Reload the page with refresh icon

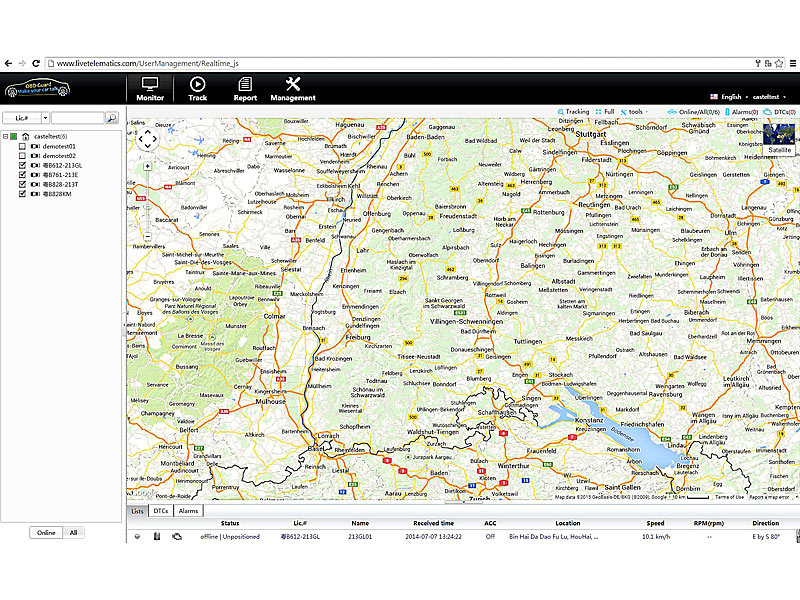pyautogui.click(x=36, y=63)
